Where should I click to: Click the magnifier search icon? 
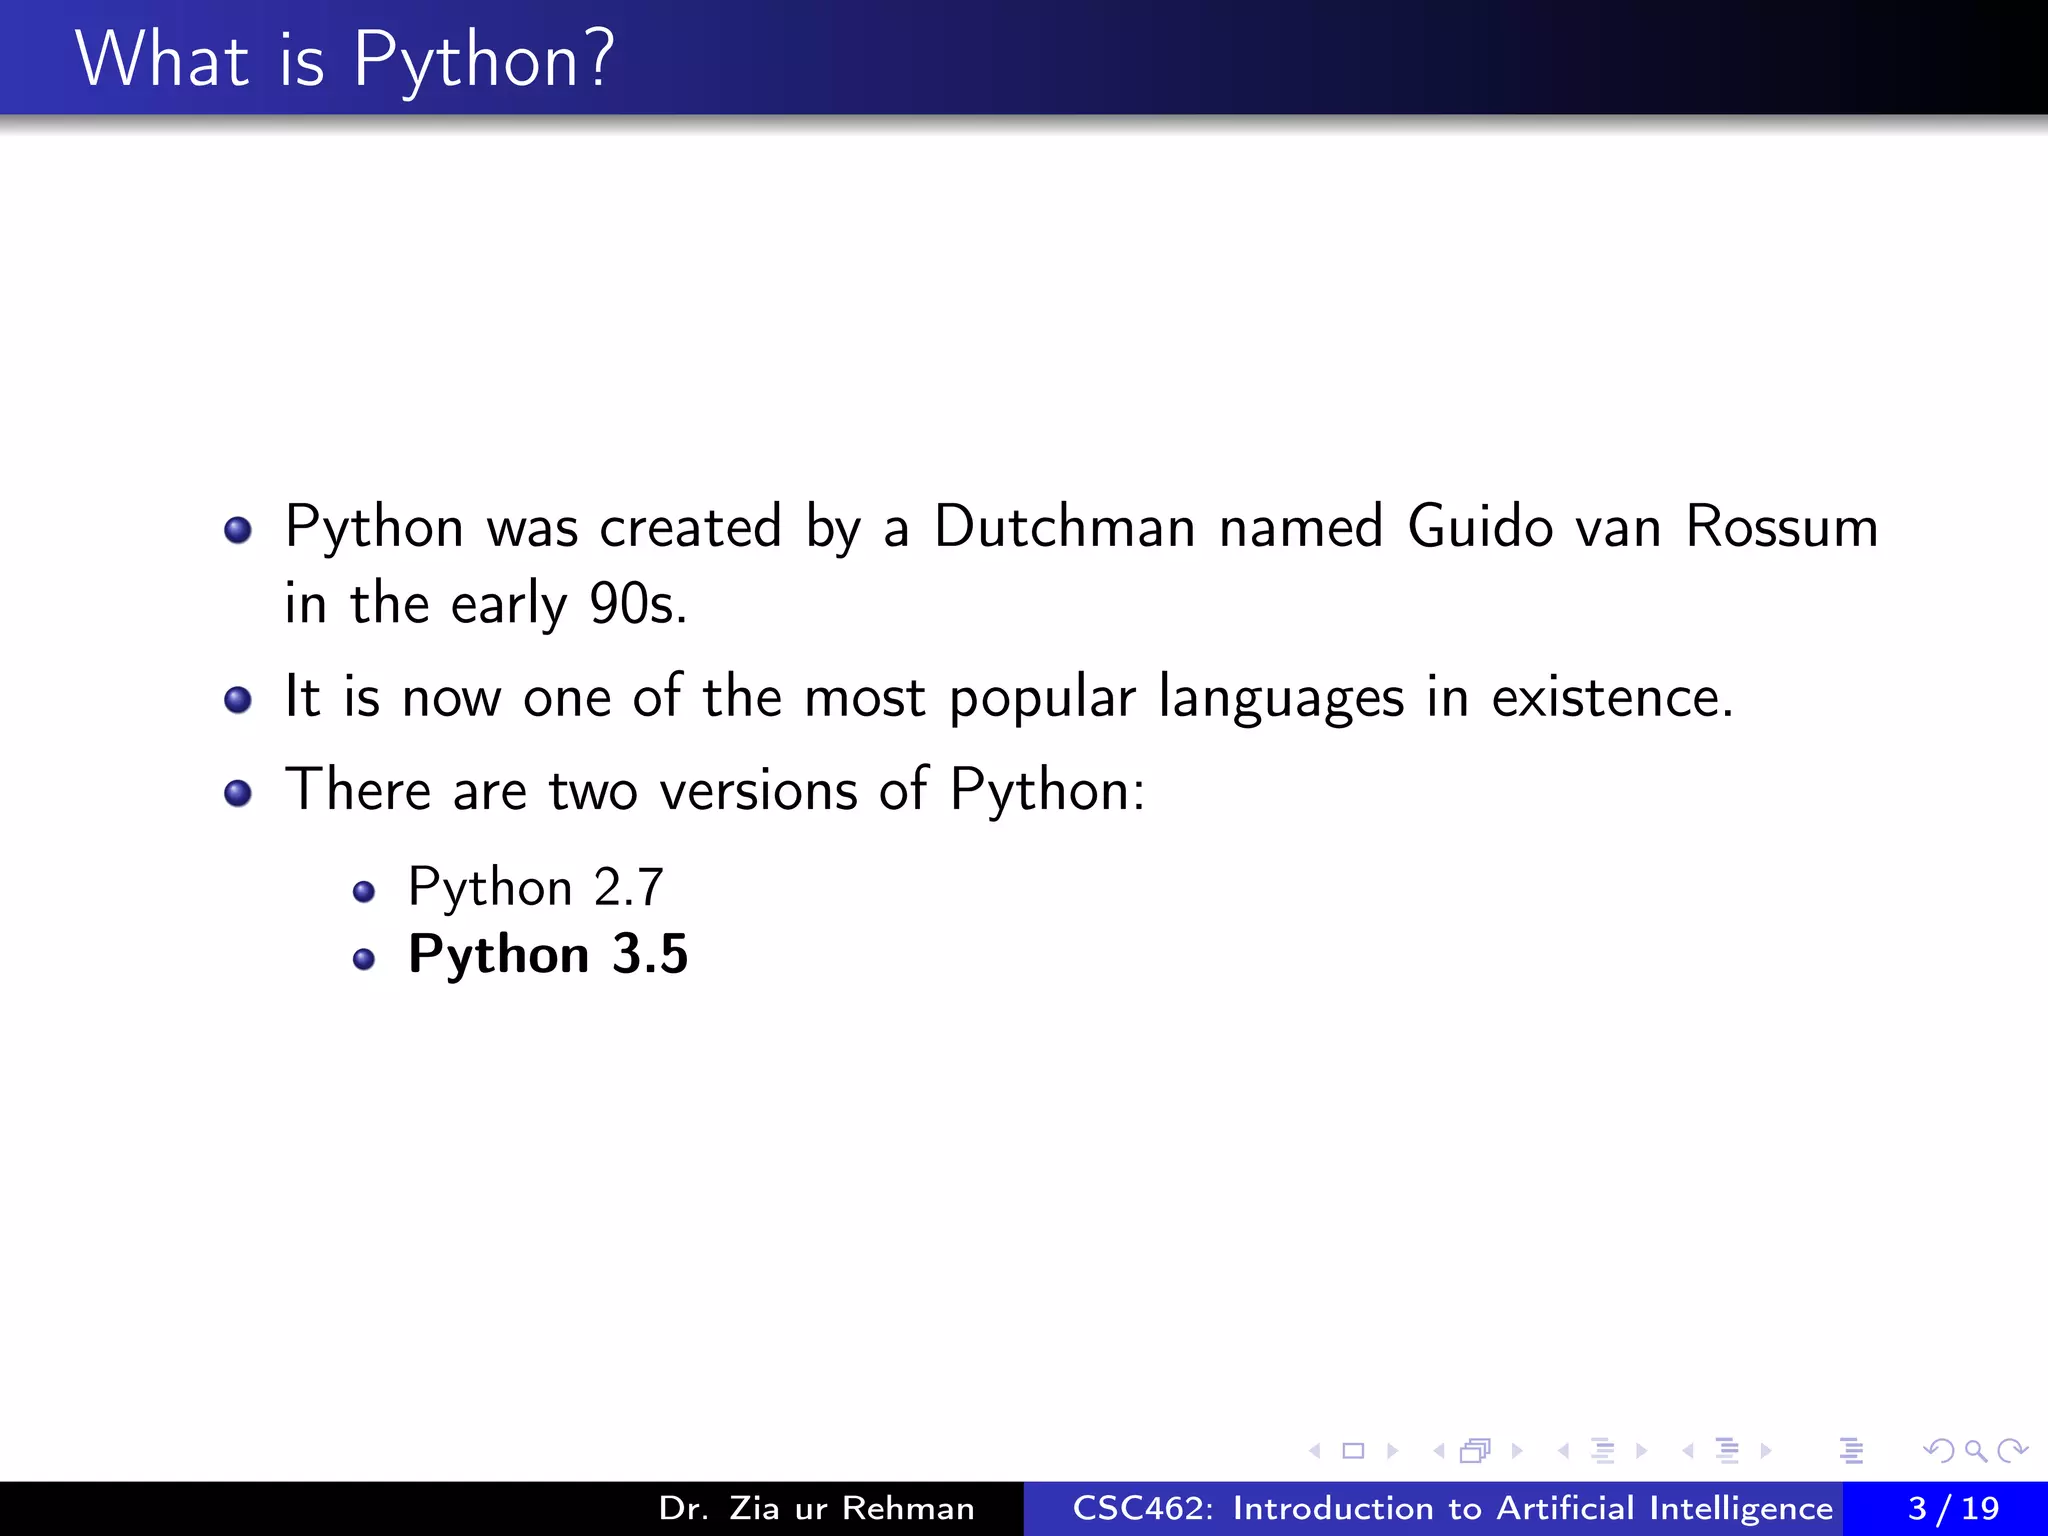1976,1451
